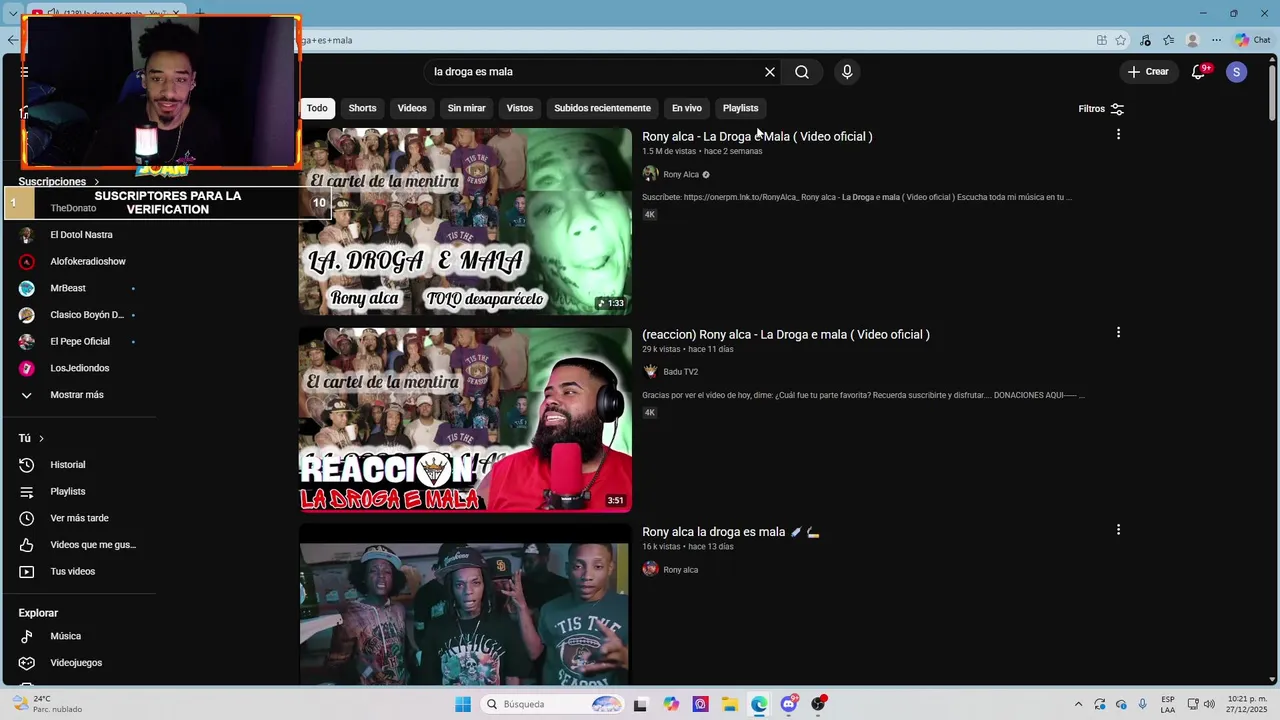Open Copilot Chat in the browser

[1252, 40]
